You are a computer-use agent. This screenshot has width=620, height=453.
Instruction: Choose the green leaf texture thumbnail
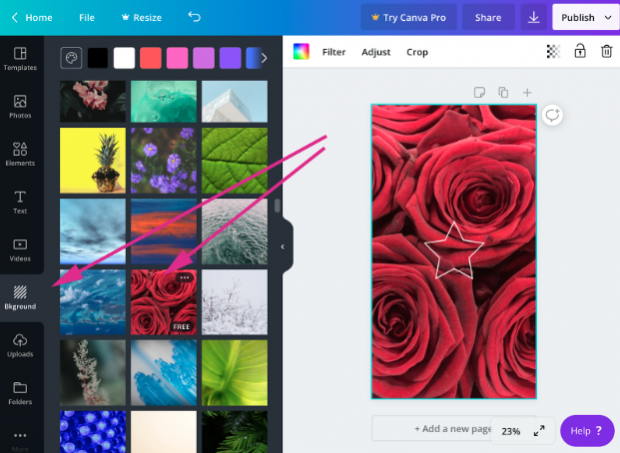point(234,160)
